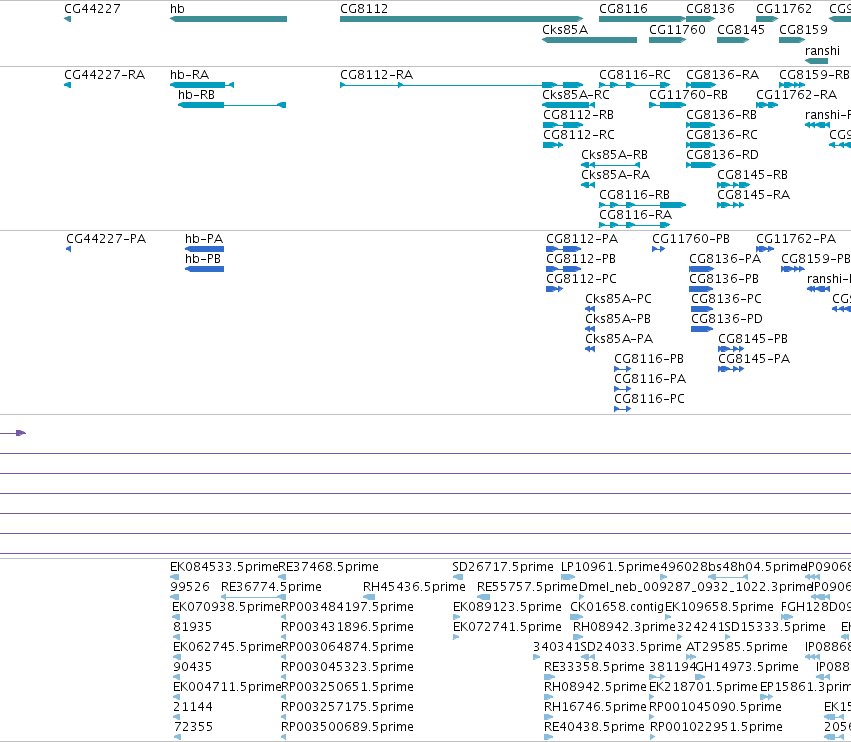Viewport: 851px width, 742px height.
Task: Select protein label CG8116-PB
Action: pyautogui.click(x=649, y=359)
